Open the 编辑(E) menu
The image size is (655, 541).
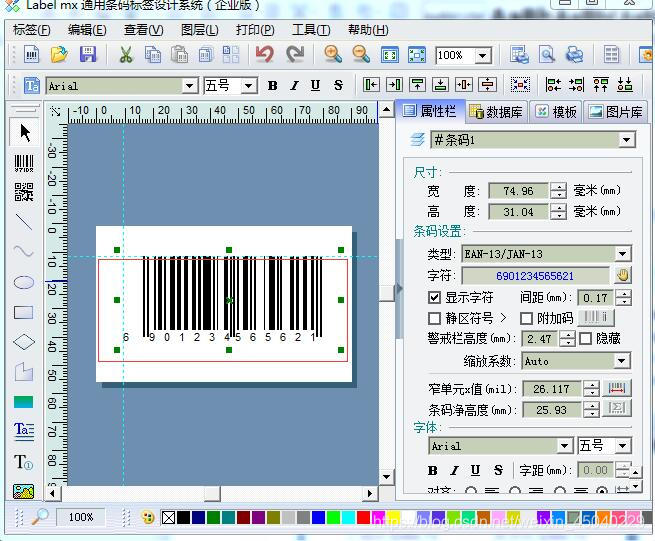pos(87,30)
